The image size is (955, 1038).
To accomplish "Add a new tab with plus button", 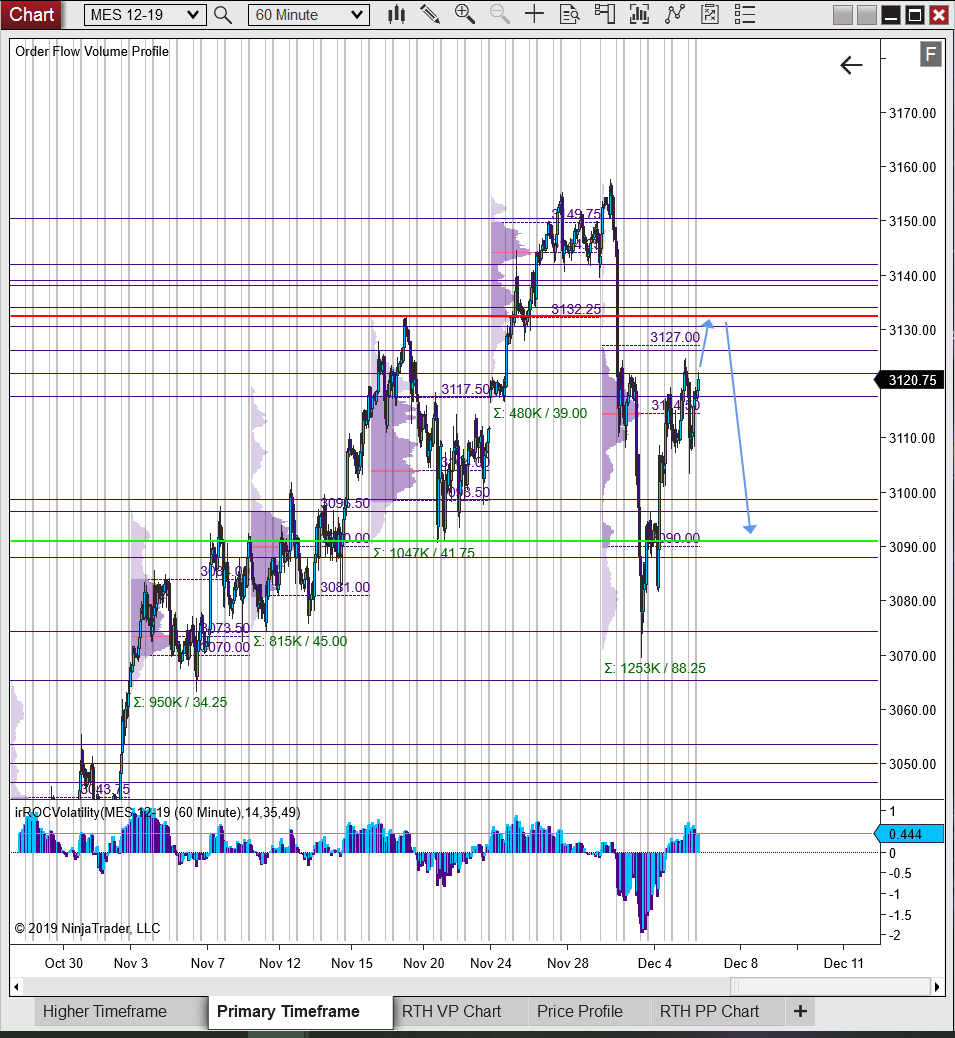I will click(799, 1012).
